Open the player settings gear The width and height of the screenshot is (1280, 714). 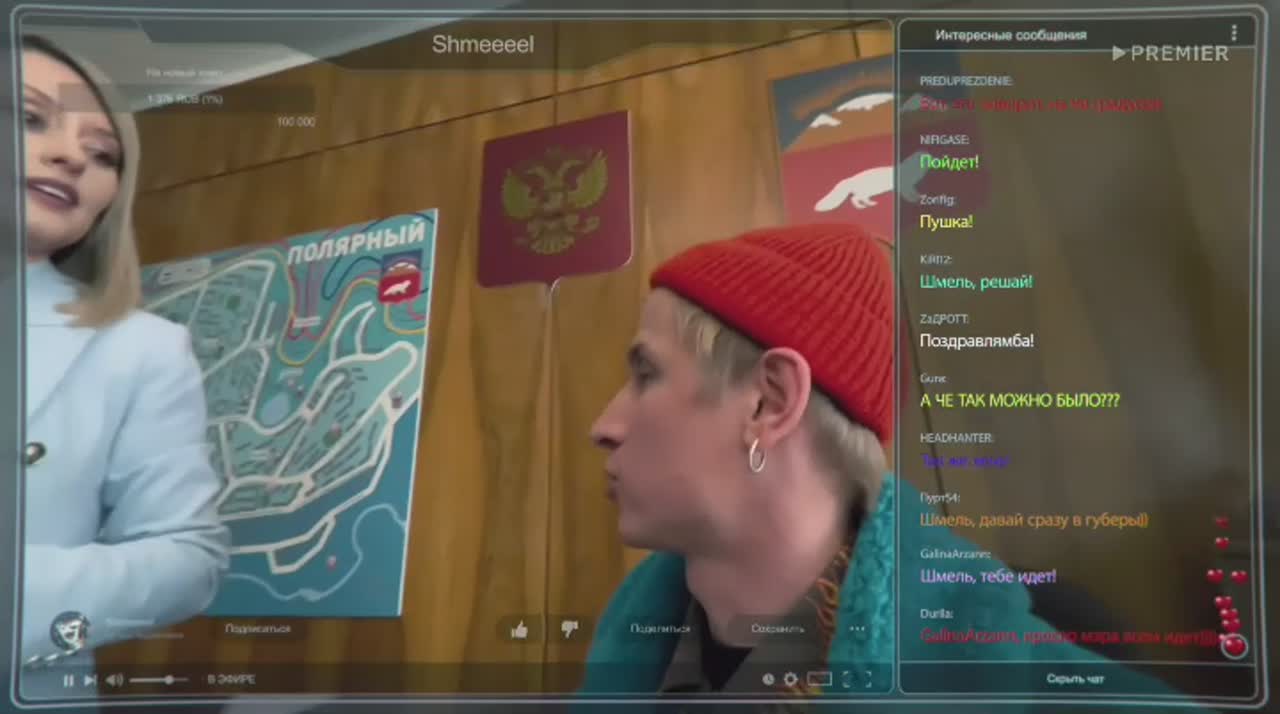coord(790,680)
